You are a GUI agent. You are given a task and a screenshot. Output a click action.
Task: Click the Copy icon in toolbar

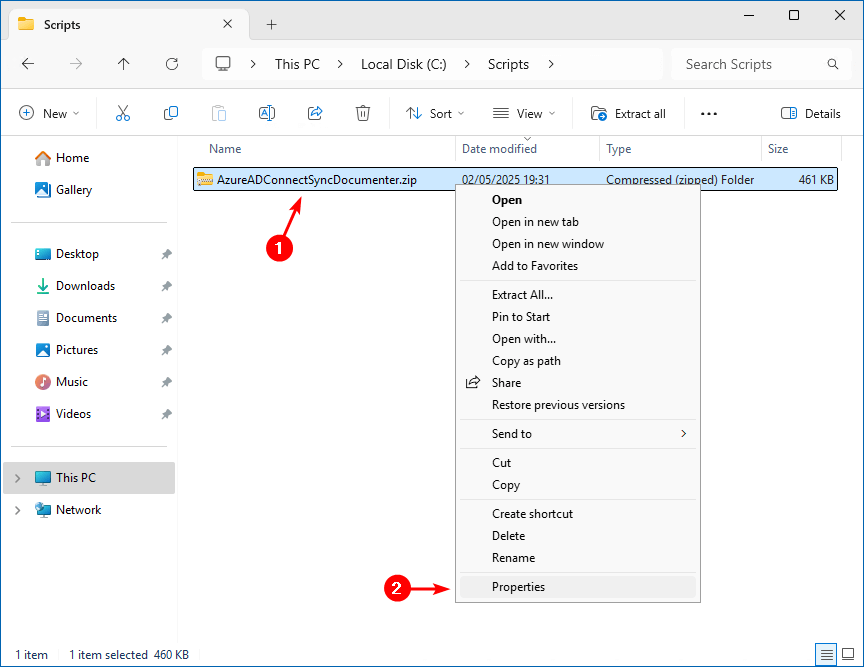171,113
